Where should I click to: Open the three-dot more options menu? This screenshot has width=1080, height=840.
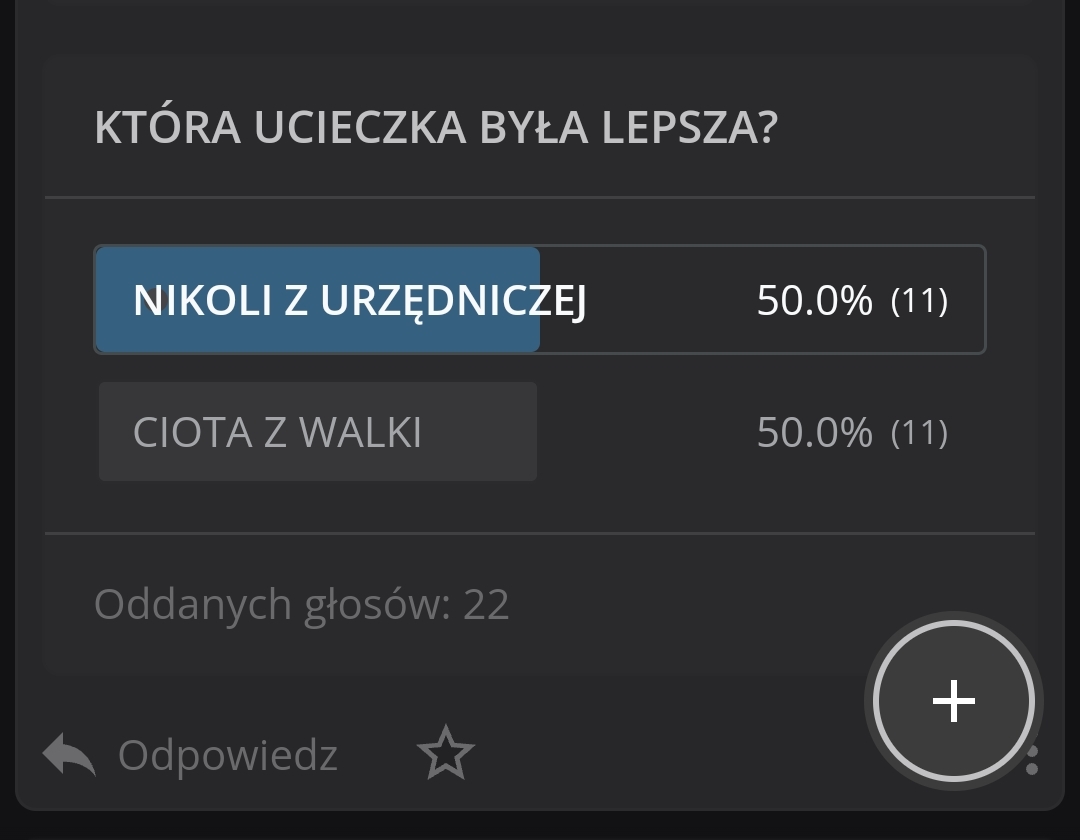pos(1032,760)
